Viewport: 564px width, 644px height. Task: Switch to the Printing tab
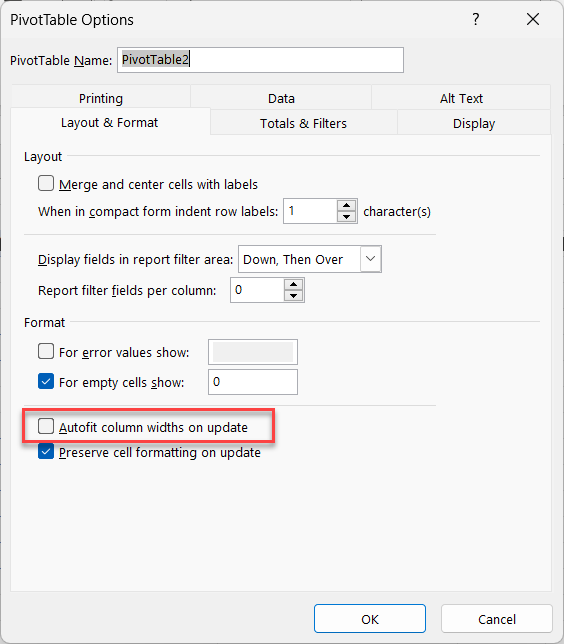tap(101, 98)
